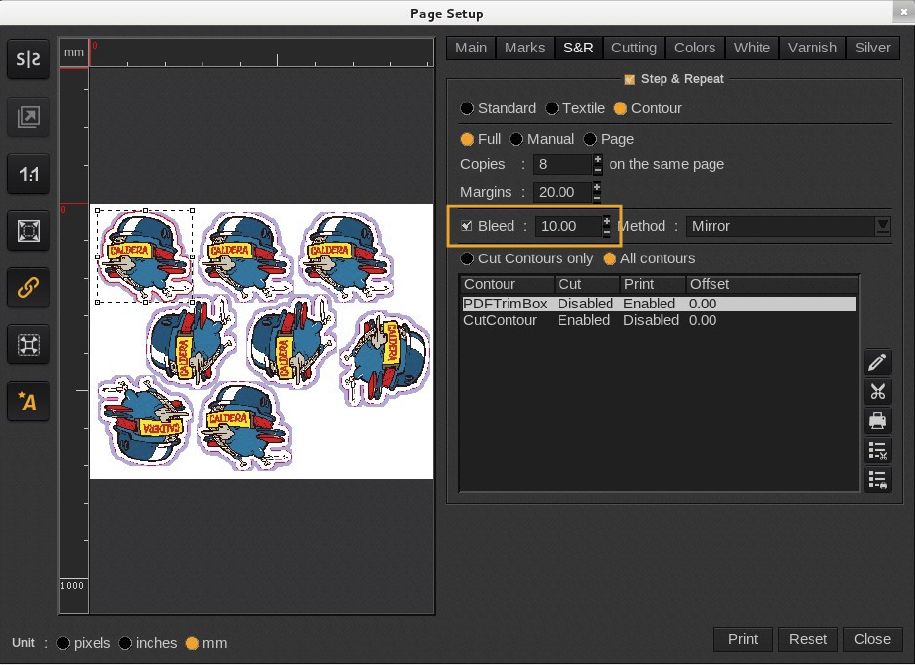Image resolution: width=915 pixels, height=665 pixels.
Task: Set unit to pixels
Action: point(63,643)
